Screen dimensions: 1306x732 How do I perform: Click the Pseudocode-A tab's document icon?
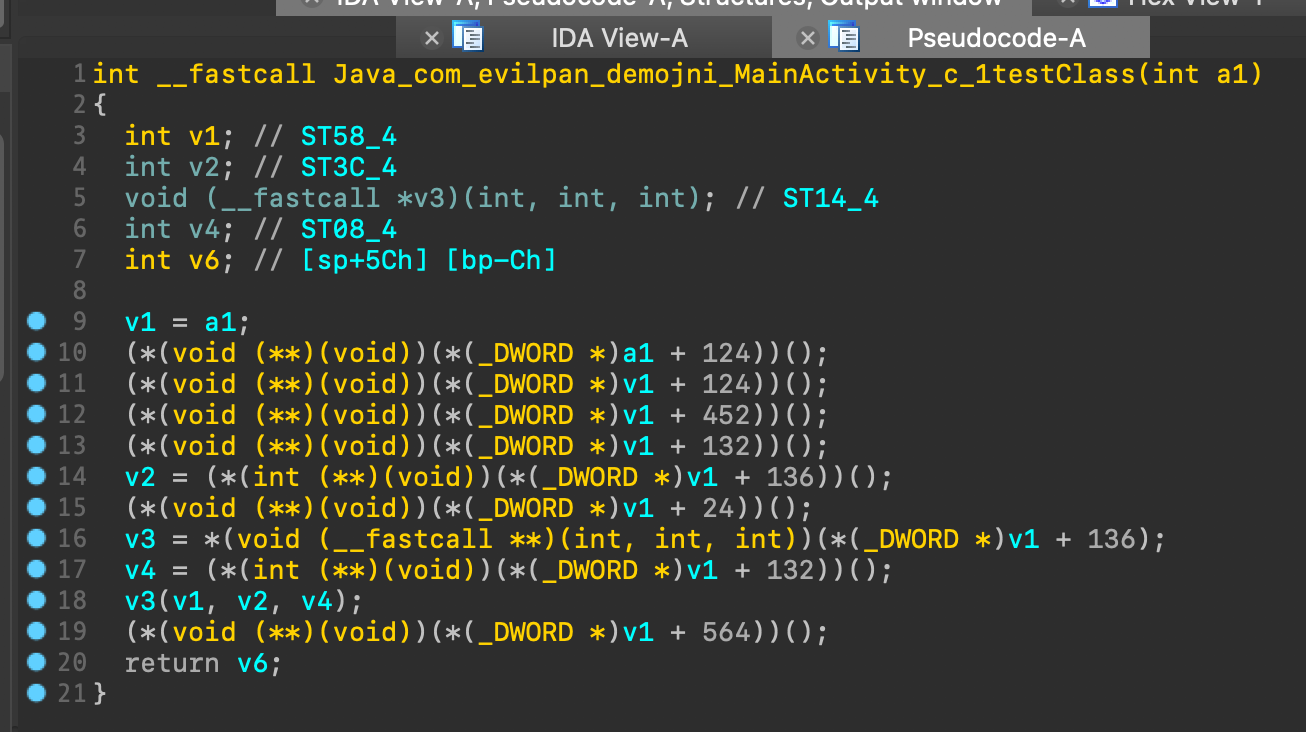point(844,37)
